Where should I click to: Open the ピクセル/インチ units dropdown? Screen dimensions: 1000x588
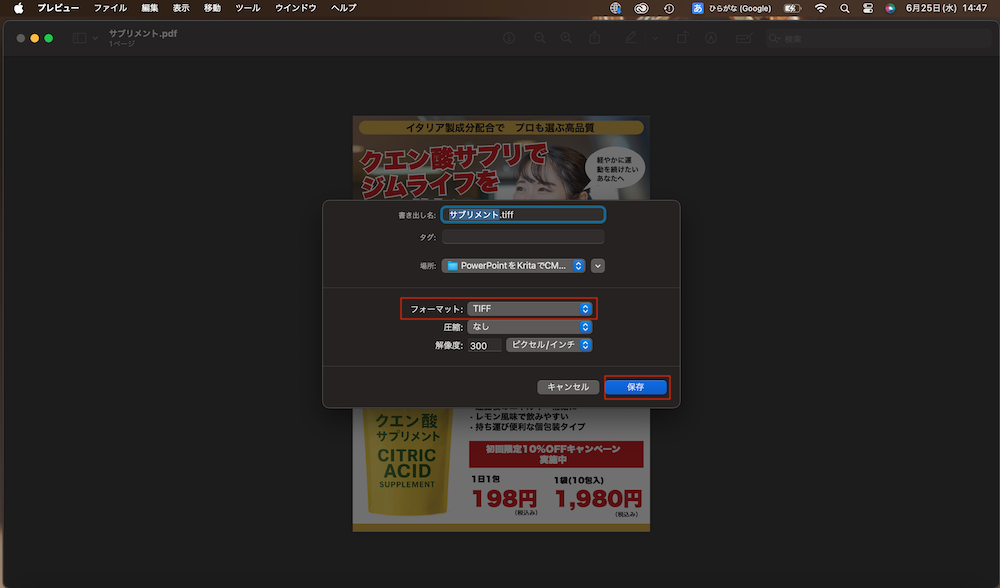pyautogui.click(x=549, y=345)
